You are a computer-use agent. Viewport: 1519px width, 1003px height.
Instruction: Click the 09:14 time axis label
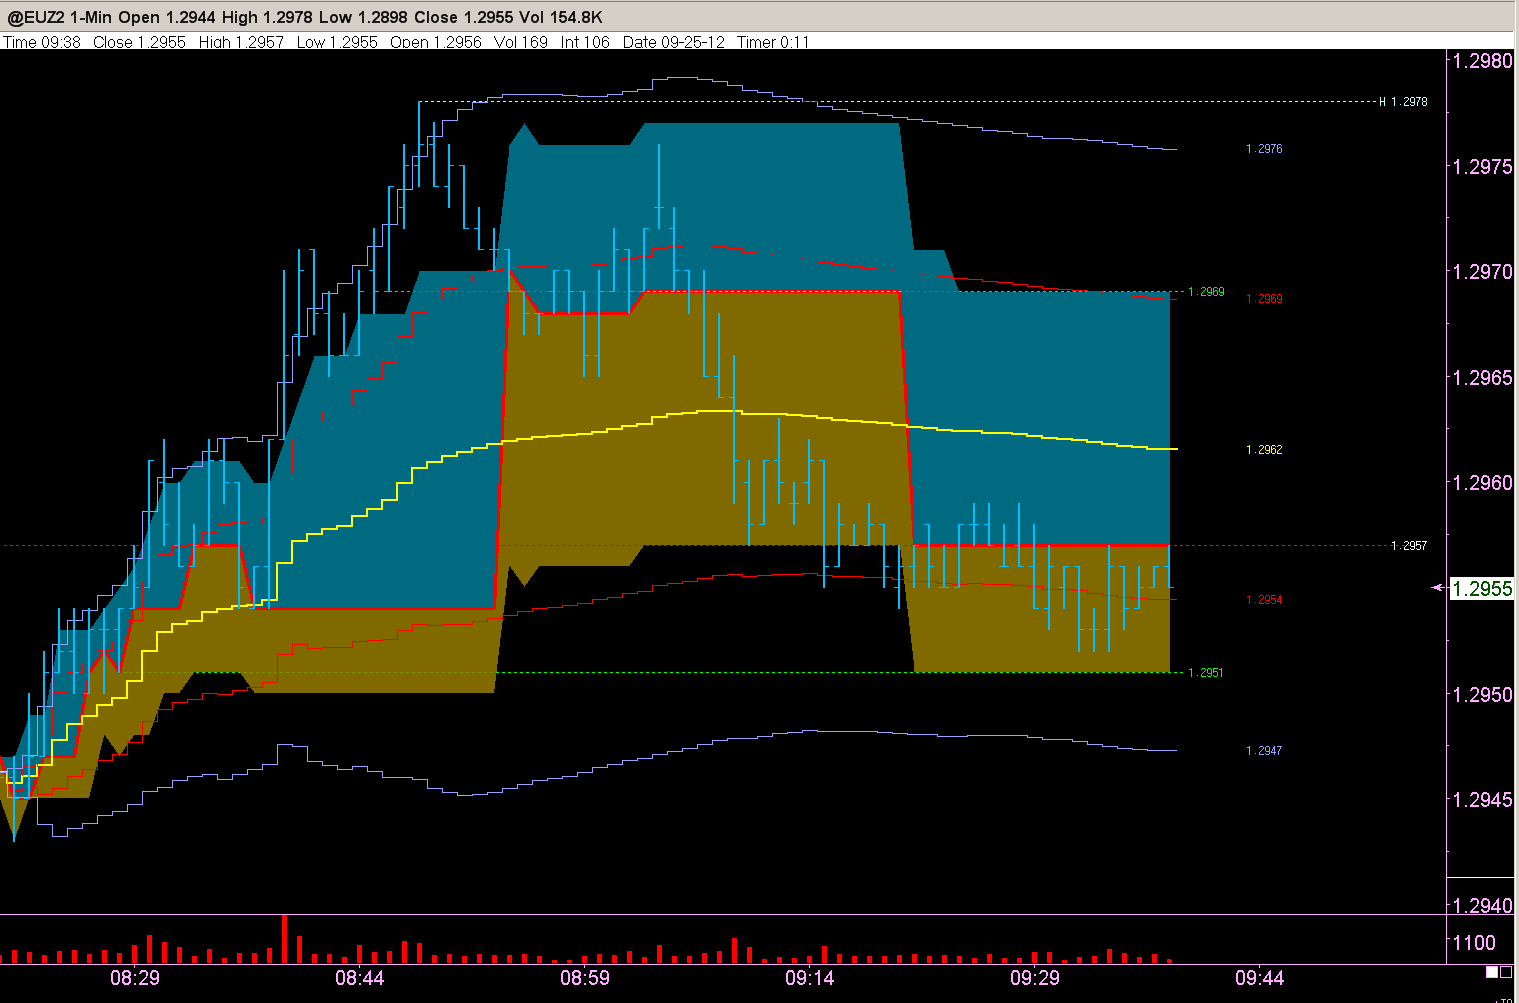(x=810, y=977)
